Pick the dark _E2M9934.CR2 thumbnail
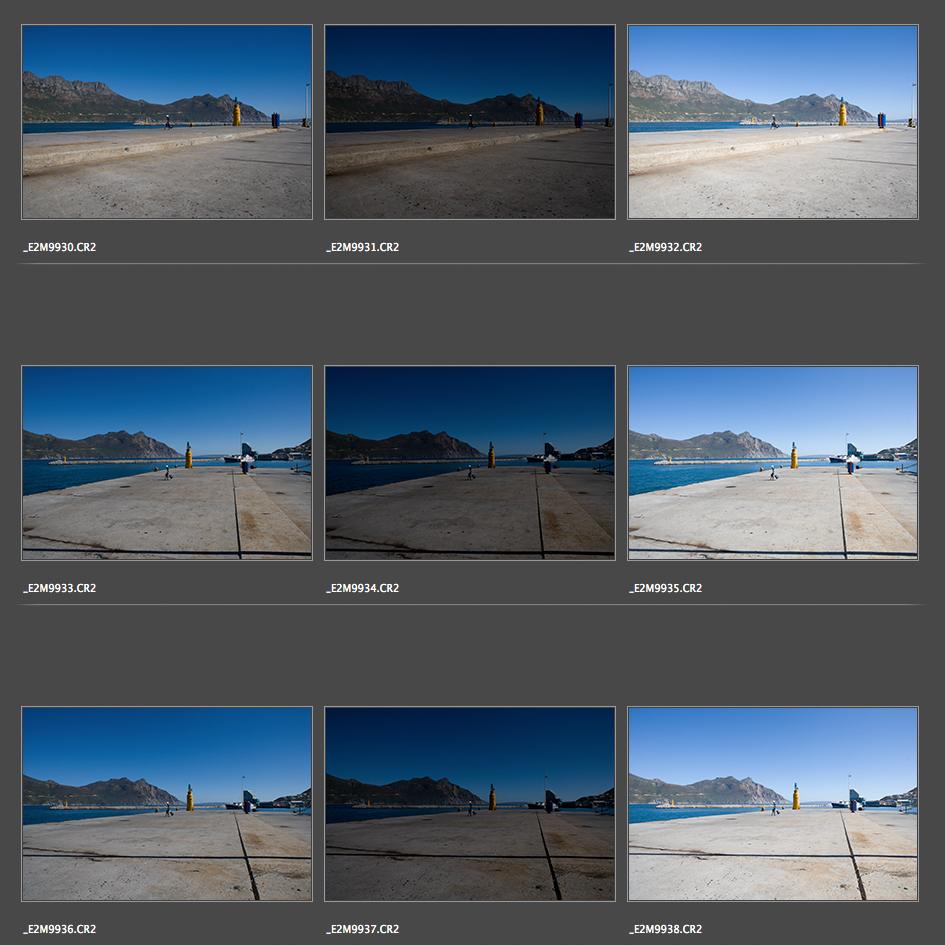The image size is (945, 945). (470, 462)
